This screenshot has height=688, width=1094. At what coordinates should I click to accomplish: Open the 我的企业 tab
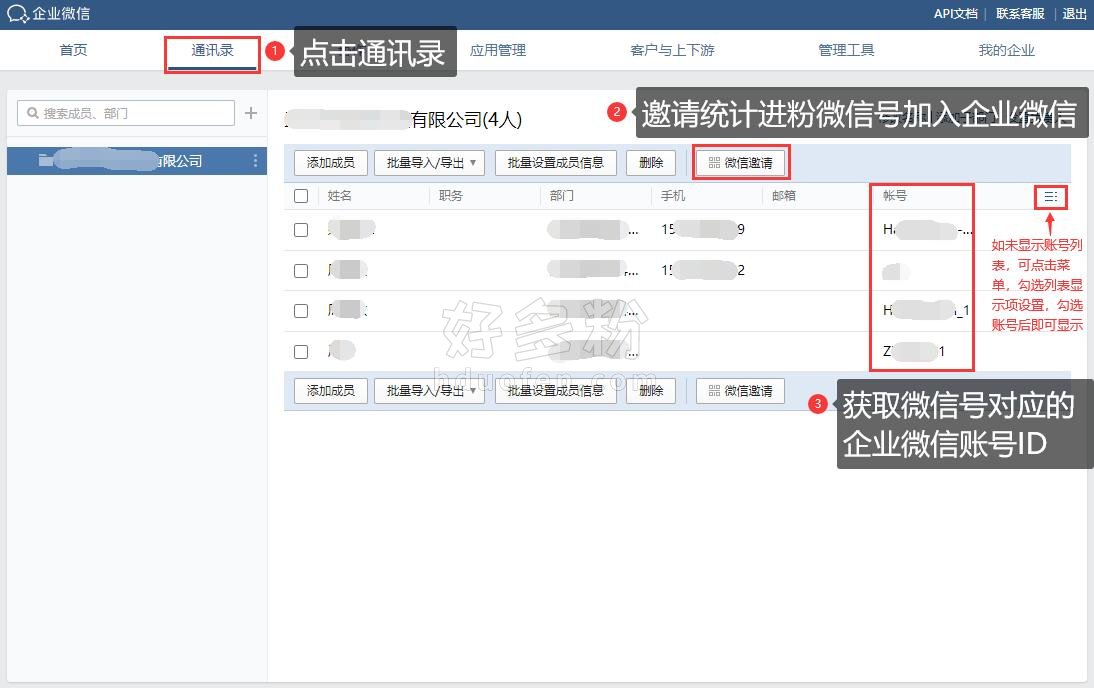[1006, 50]
